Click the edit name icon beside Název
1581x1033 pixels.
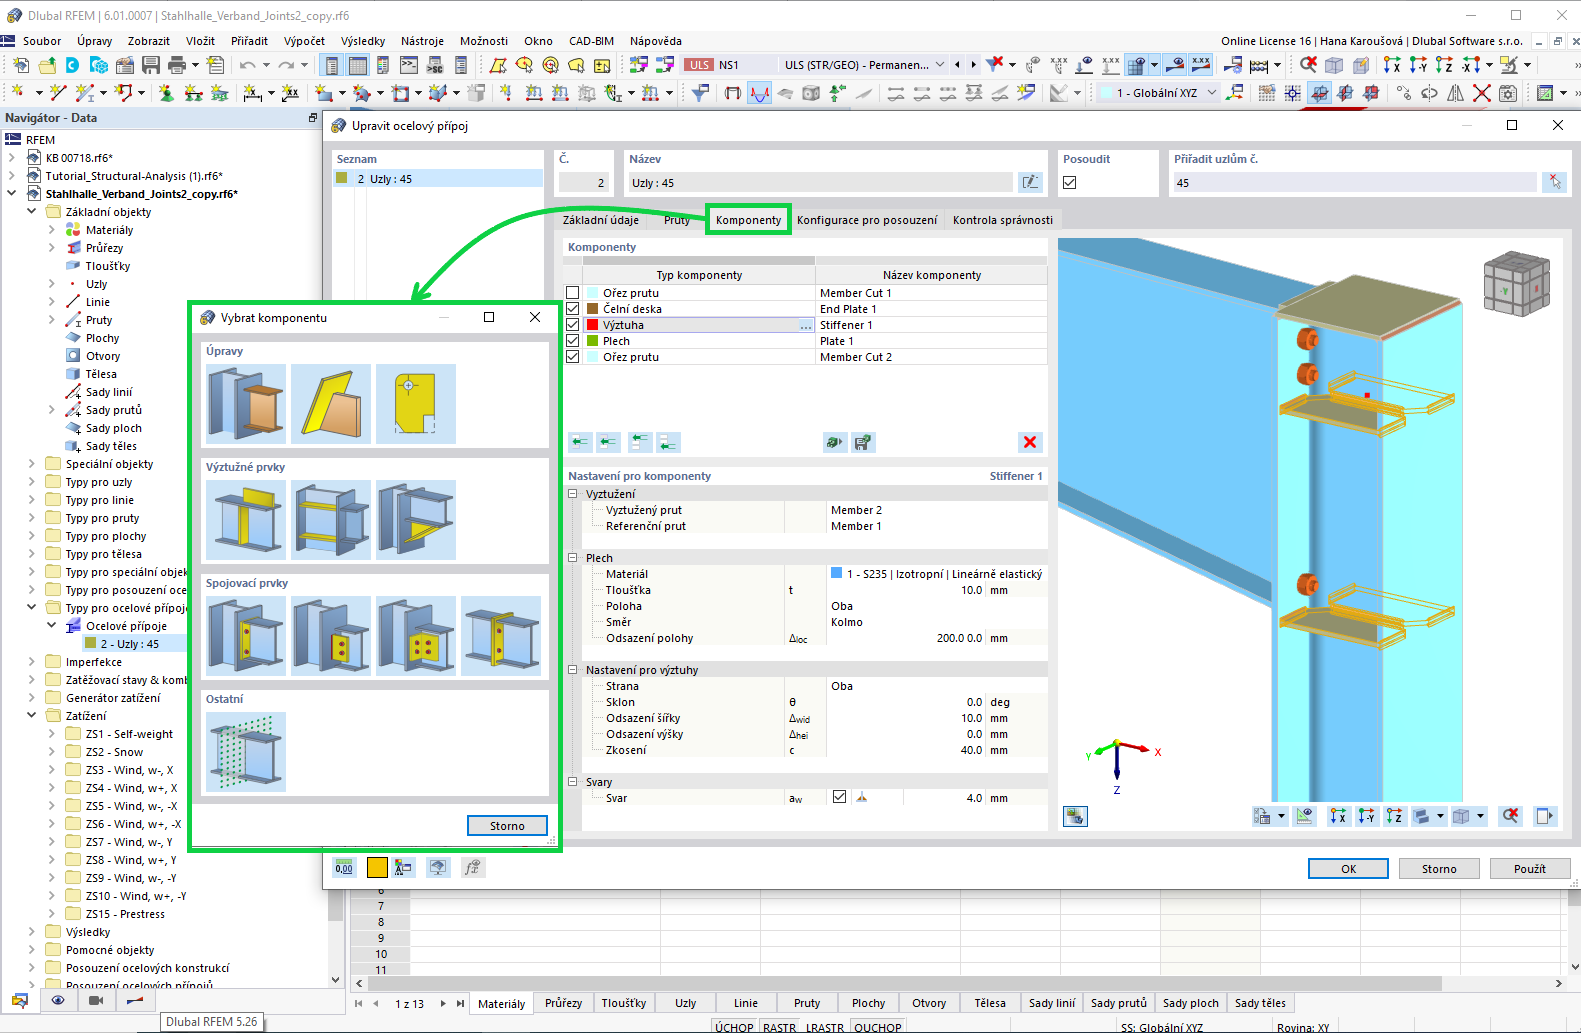point(1030,182)
